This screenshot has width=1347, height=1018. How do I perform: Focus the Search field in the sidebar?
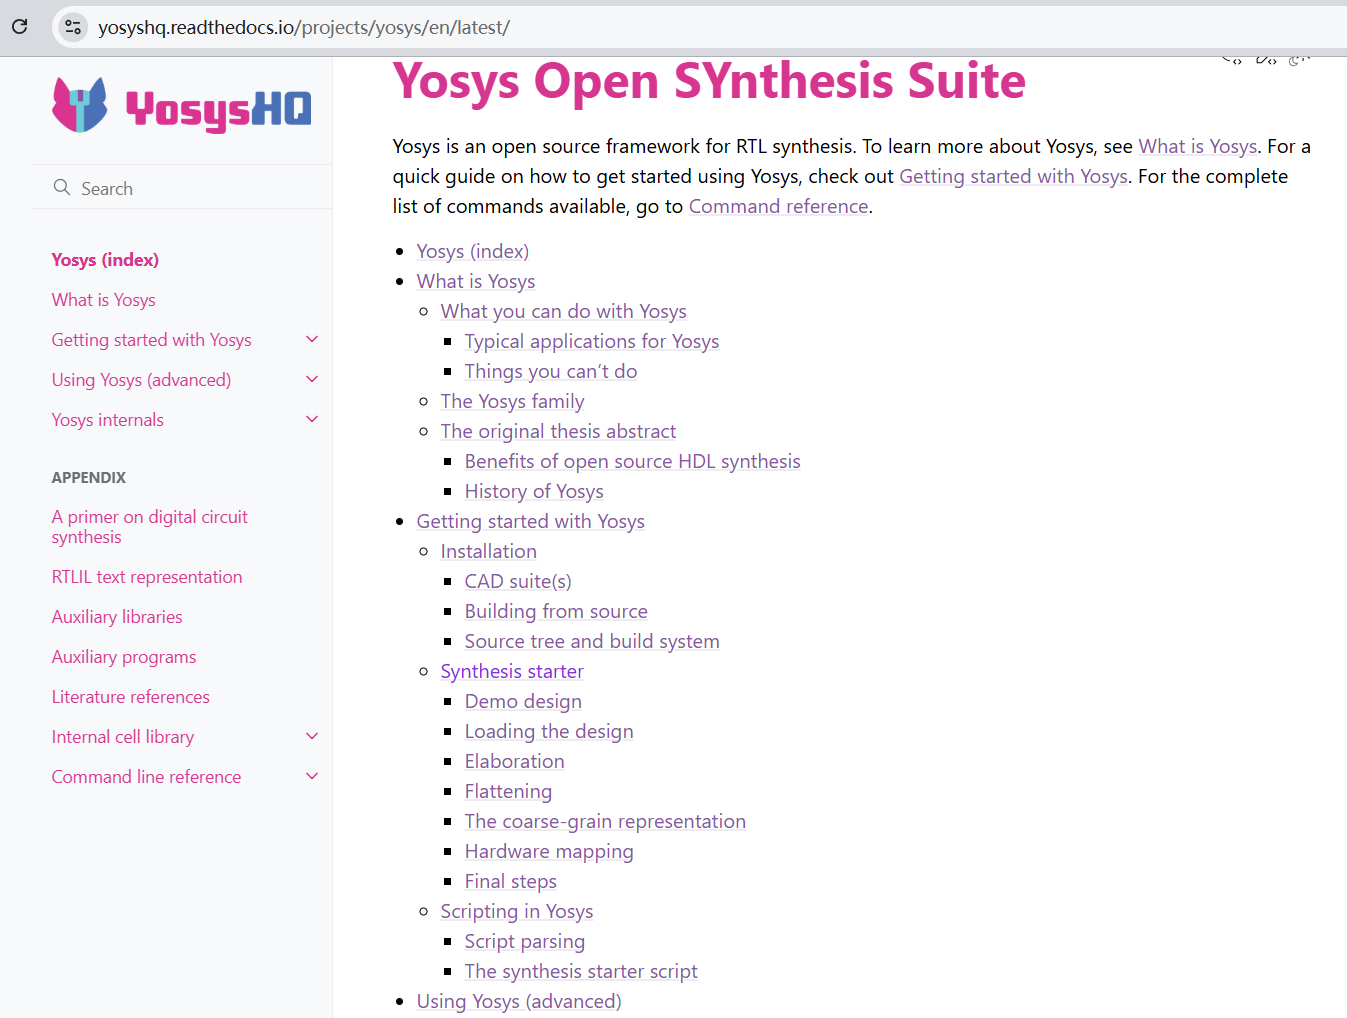182,188
